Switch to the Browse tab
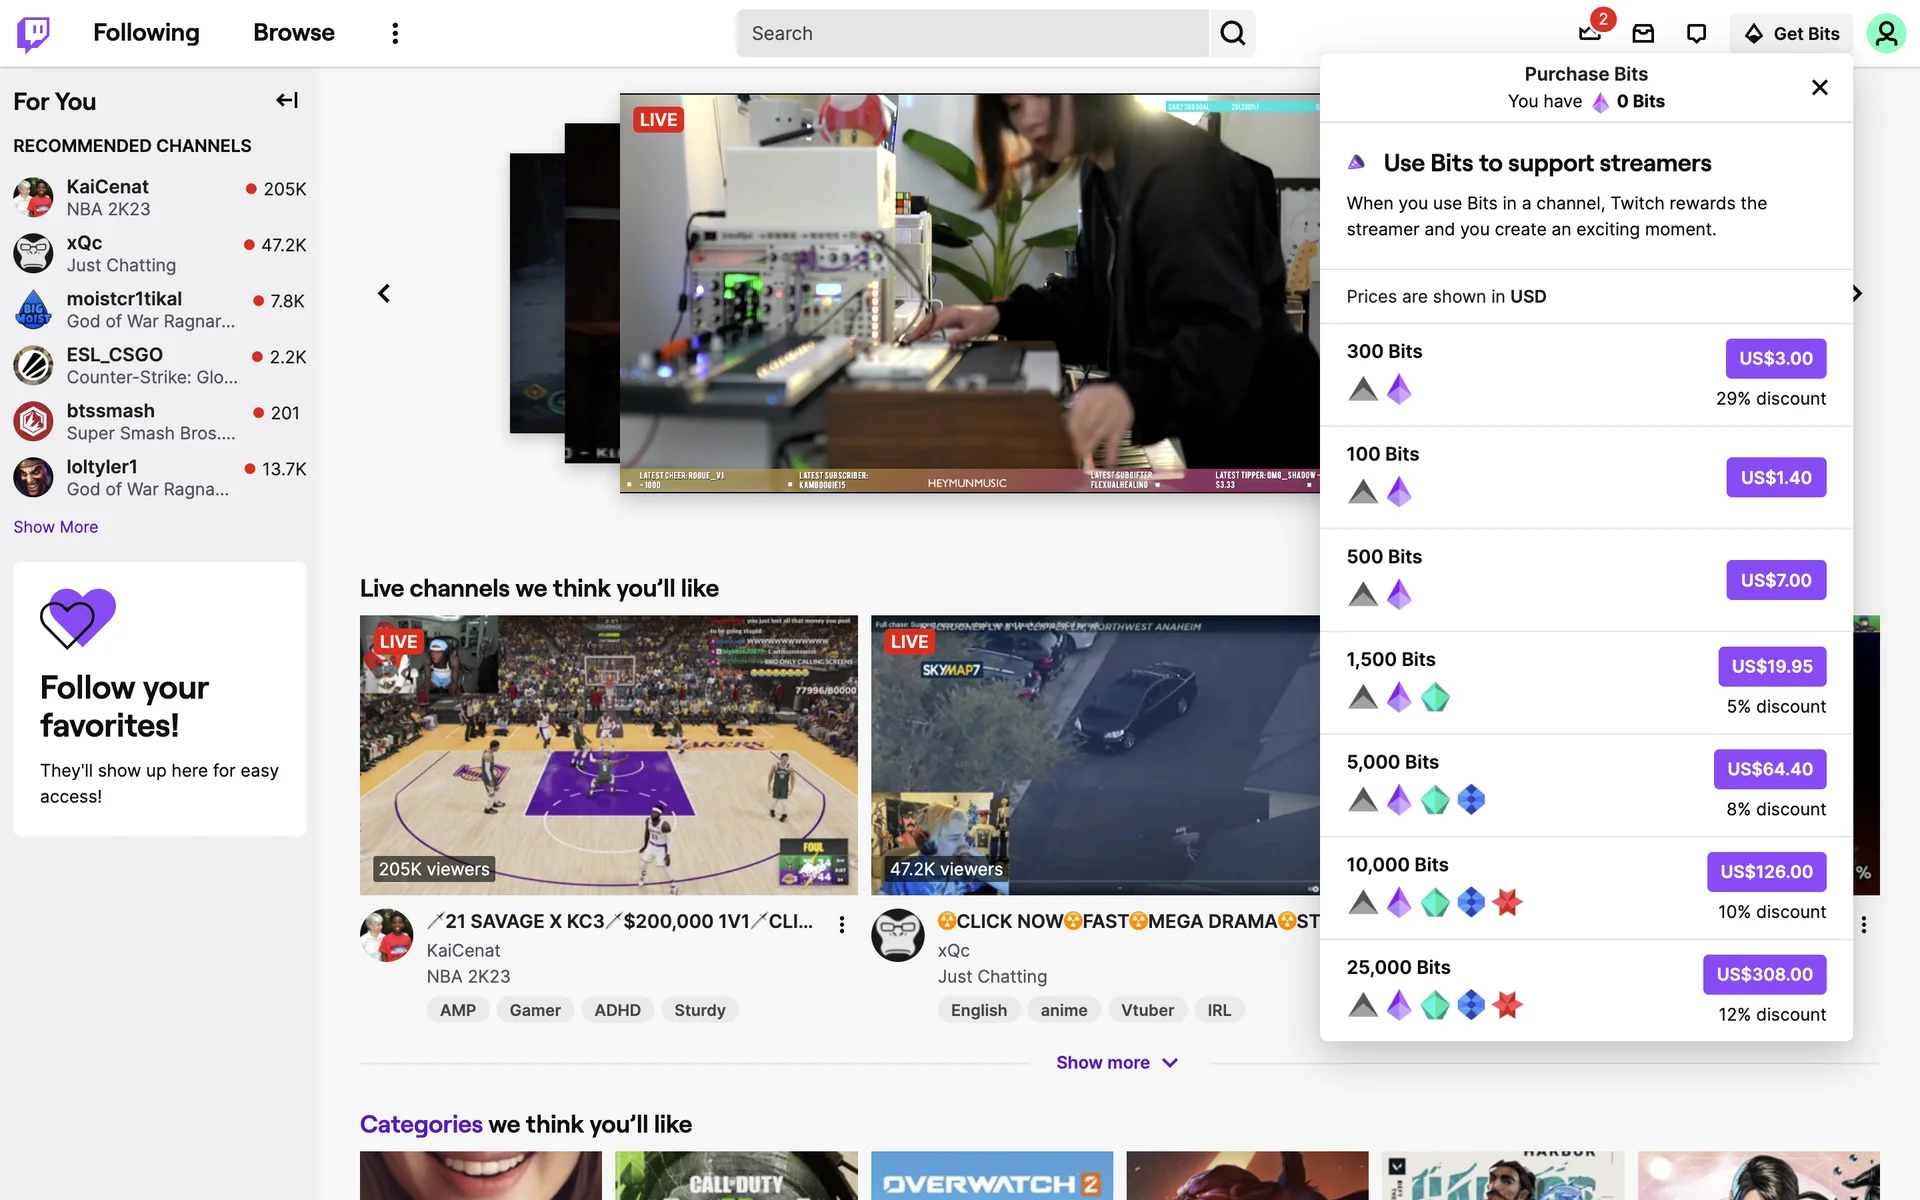This screenshot has height=1200, width=1920. coord(293,33)
